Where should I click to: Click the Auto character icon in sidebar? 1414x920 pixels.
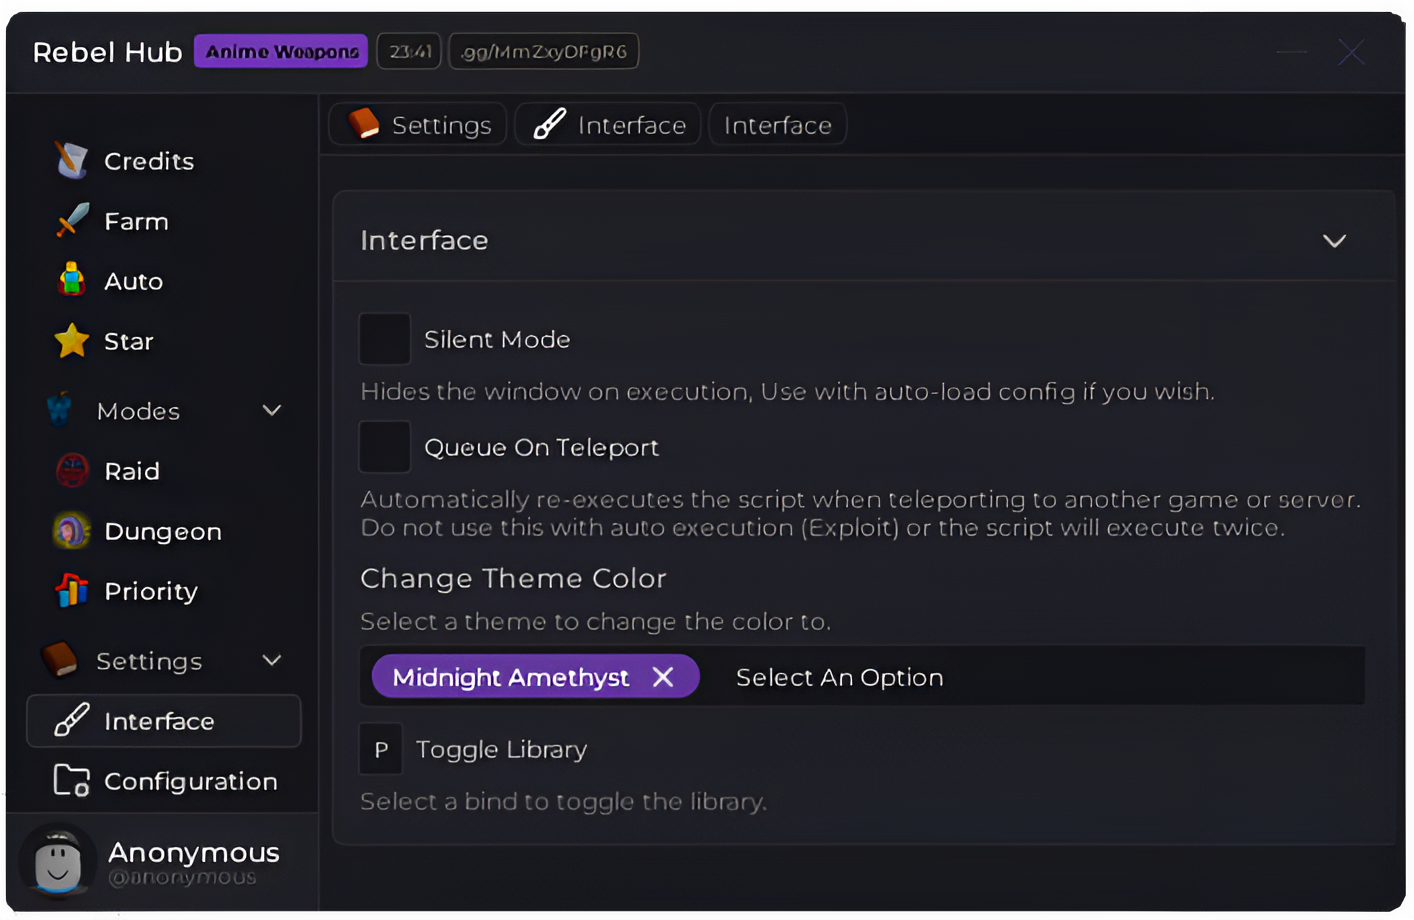click(x=70, y=280)
